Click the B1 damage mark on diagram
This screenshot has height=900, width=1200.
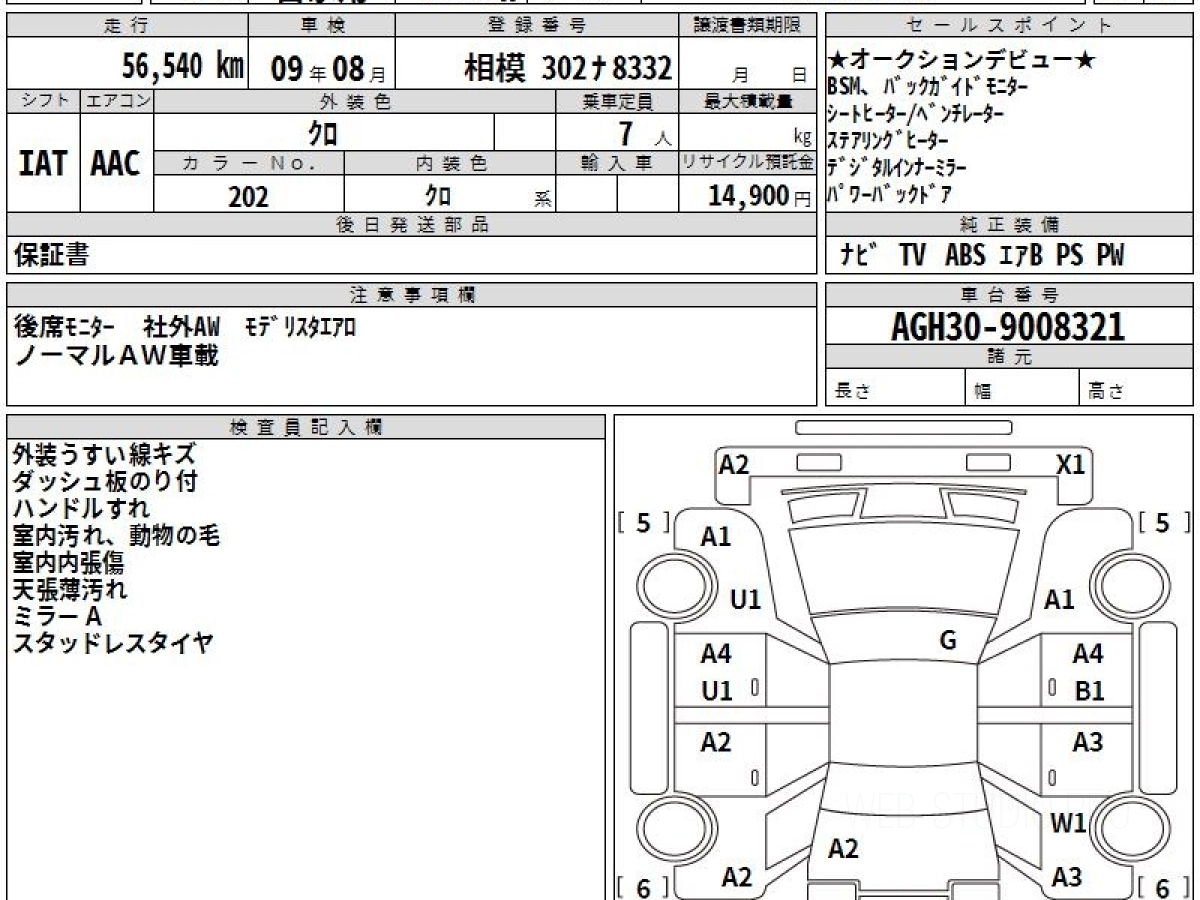(x=1089, y=690)
